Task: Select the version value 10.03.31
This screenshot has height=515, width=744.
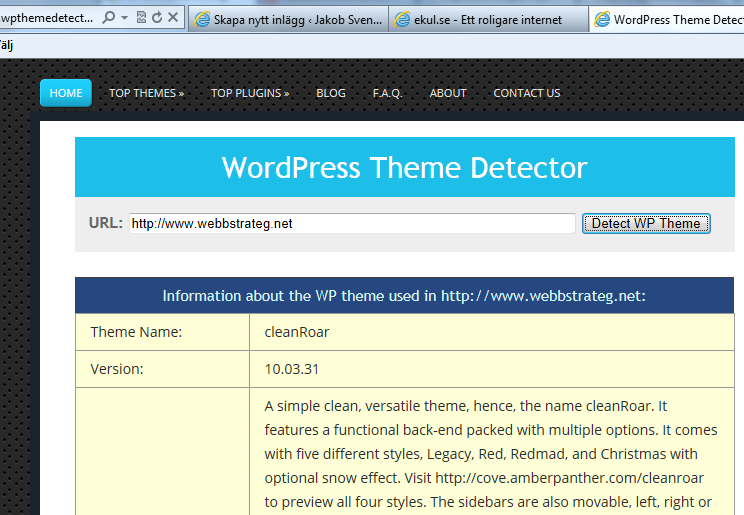Action: pos(292,369)
